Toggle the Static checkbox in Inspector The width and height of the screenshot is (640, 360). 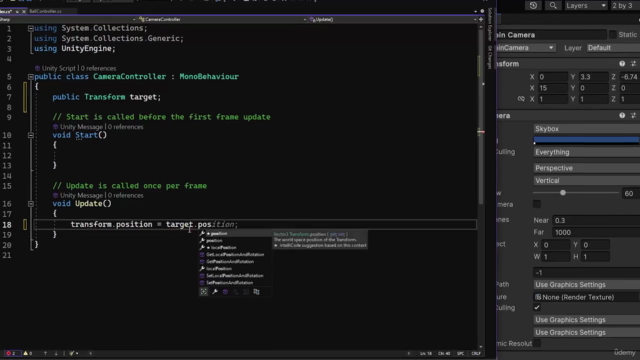pos(613,35)
